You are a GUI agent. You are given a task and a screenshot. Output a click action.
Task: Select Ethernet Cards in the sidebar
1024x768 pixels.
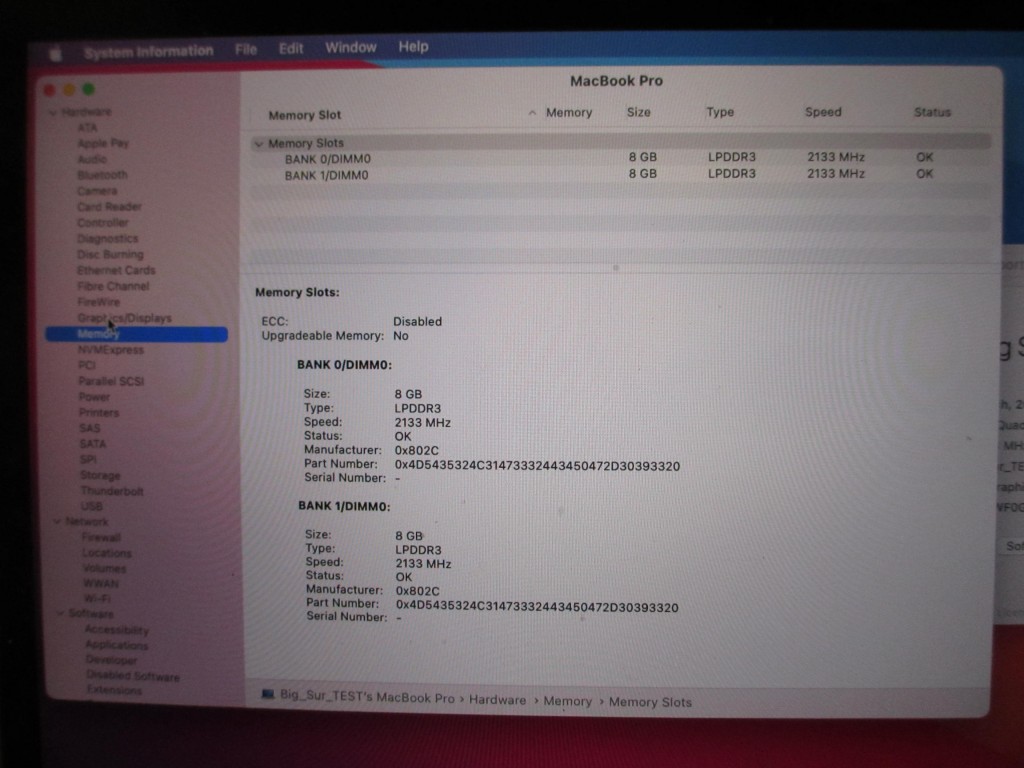tap(116, 270)
